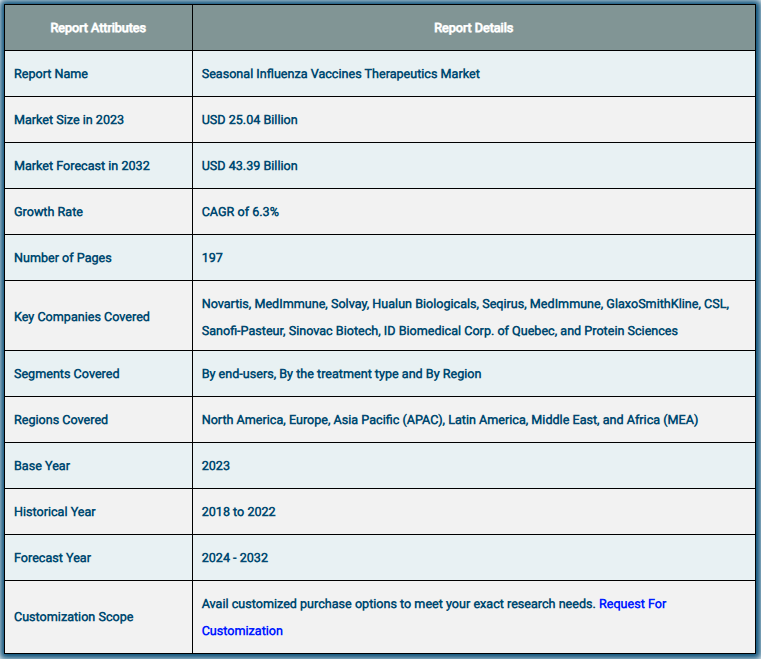Click the Customization Scope label
Image resolution: width=761 pixels, height=659 pixels.
pos(74,617)
